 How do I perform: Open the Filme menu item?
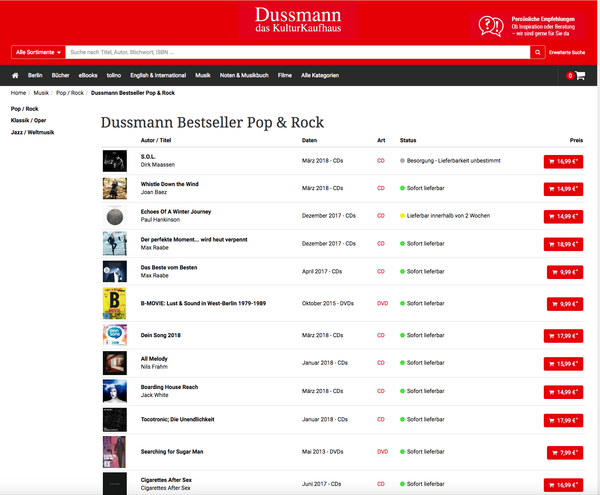285,75
